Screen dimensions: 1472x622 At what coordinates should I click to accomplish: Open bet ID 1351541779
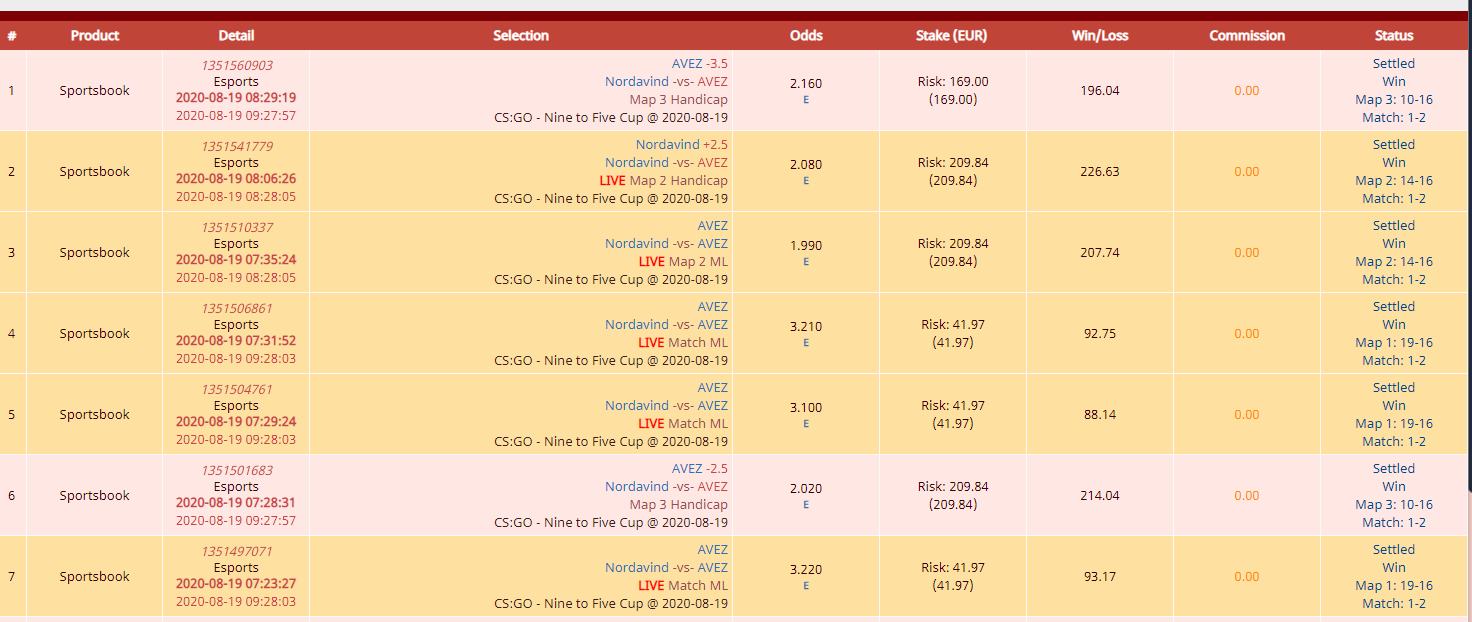point(237,146)
